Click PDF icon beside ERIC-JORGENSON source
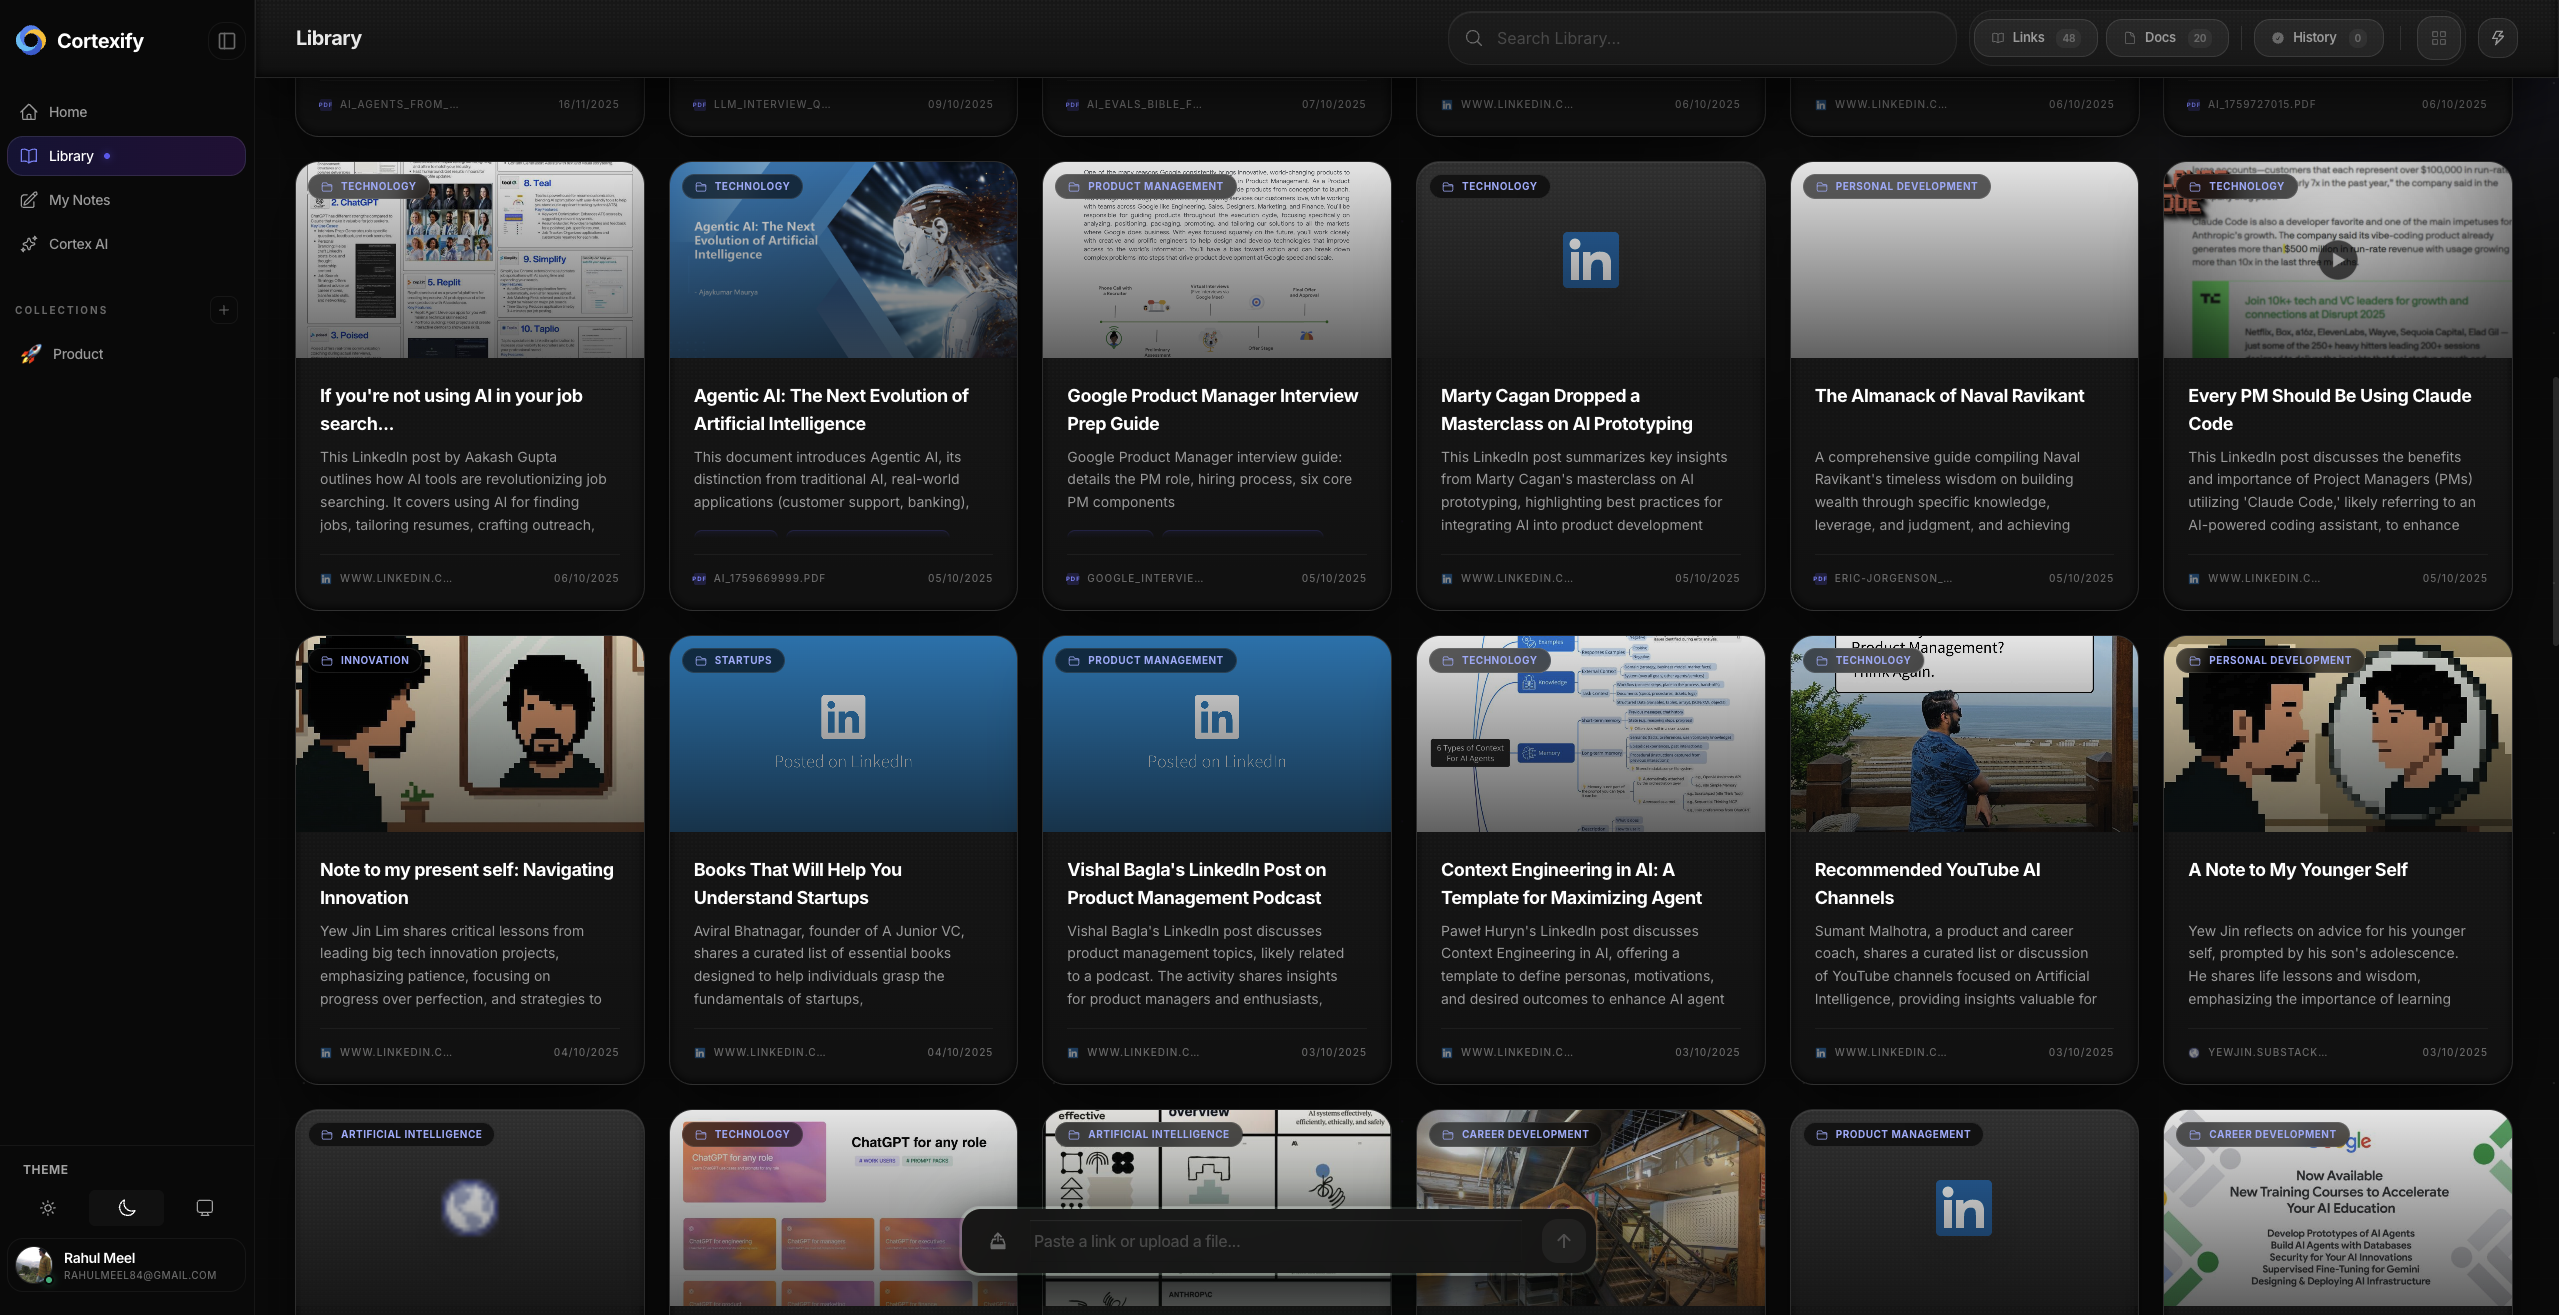The width and height of the screenshot is (2559, 1315). click(1820, 578)
